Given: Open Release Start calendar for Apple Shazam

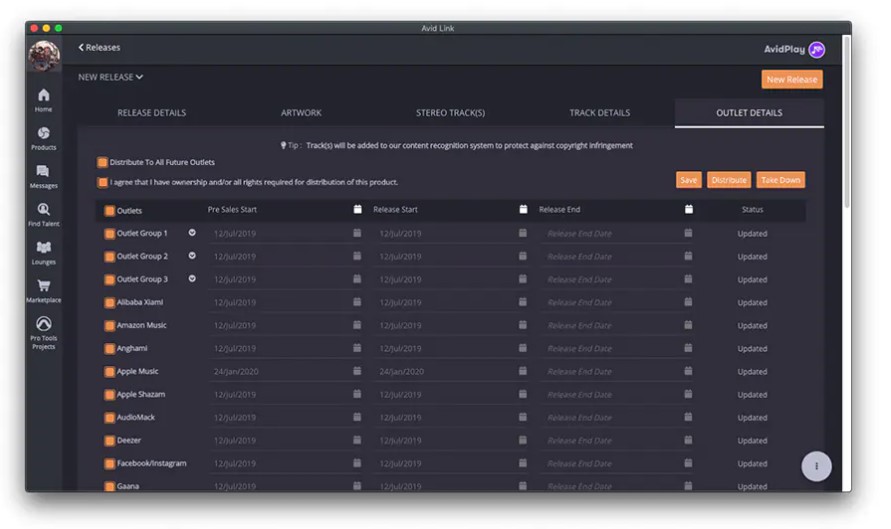Looking at the screenshot, I should pyautogui.click(x=522, y=394).
